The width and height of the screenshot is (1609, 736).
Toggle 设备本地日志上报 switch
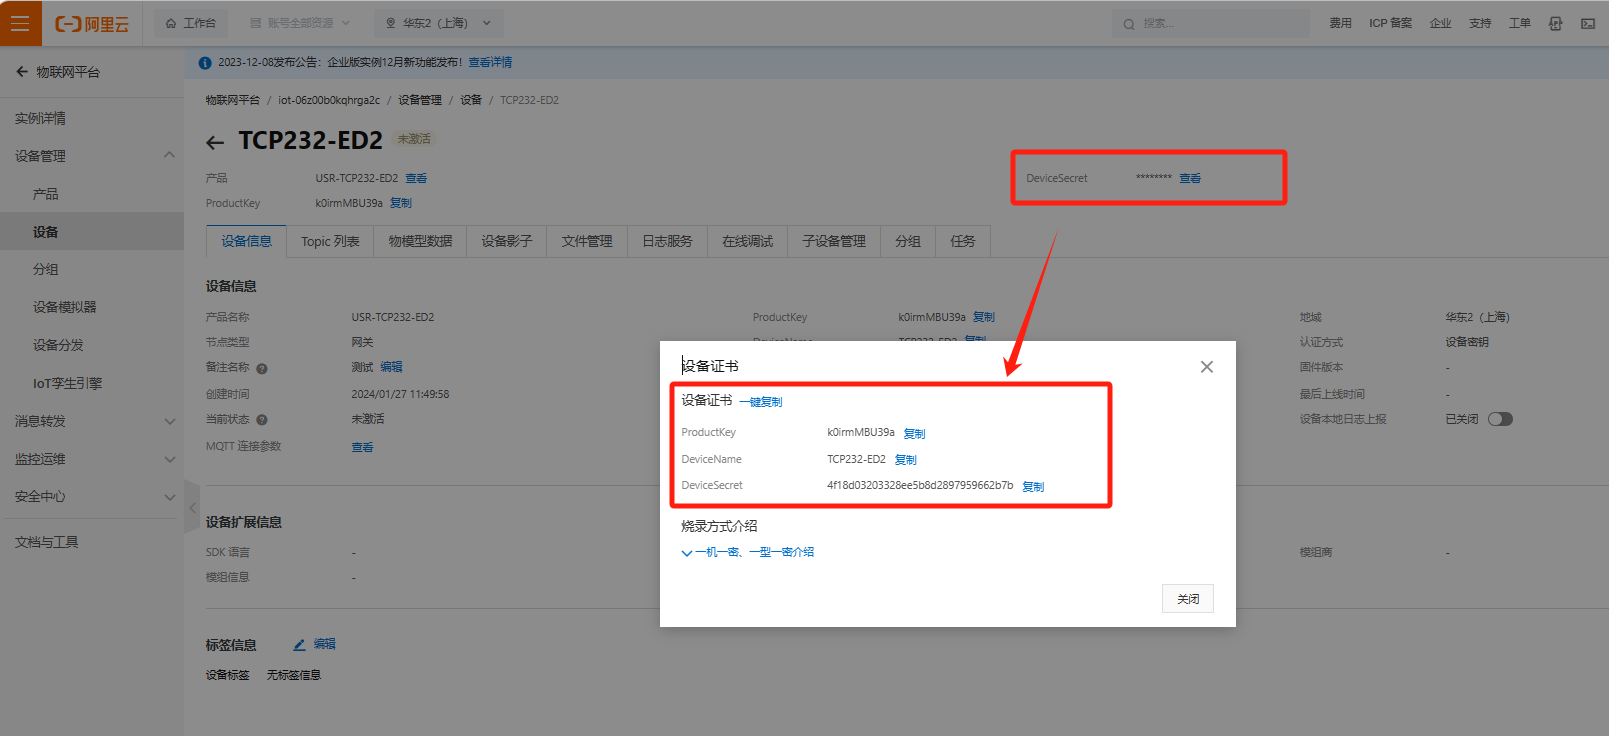(1500, 419)
